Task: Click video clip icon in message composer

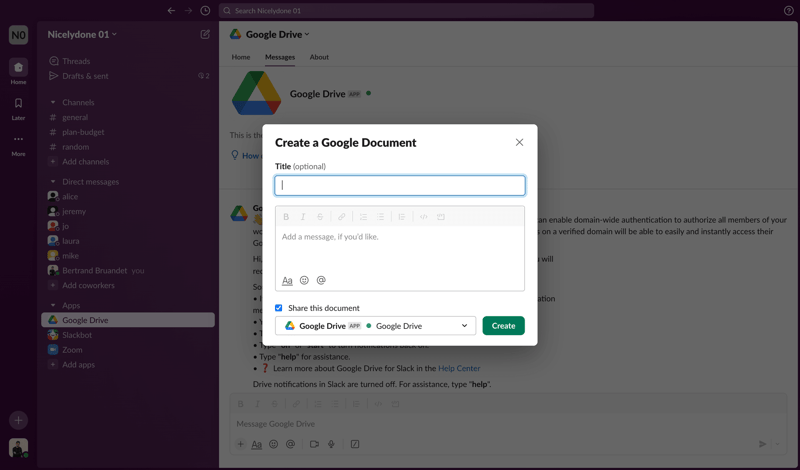Action: click(314, 444)
